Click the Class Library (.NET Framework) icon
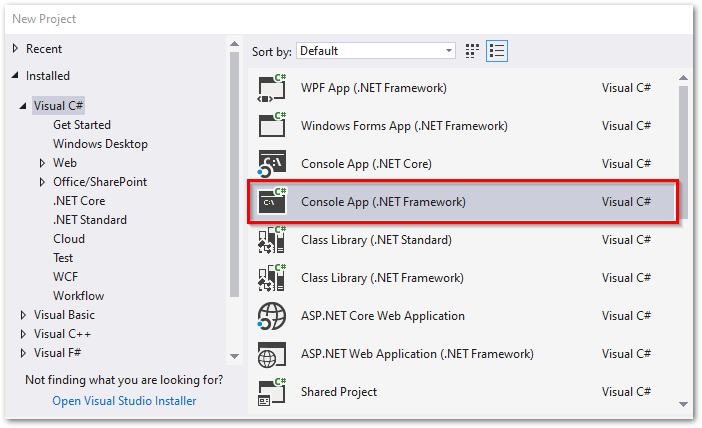This screenshot has width=702, height=428. (x=272, y=278)
